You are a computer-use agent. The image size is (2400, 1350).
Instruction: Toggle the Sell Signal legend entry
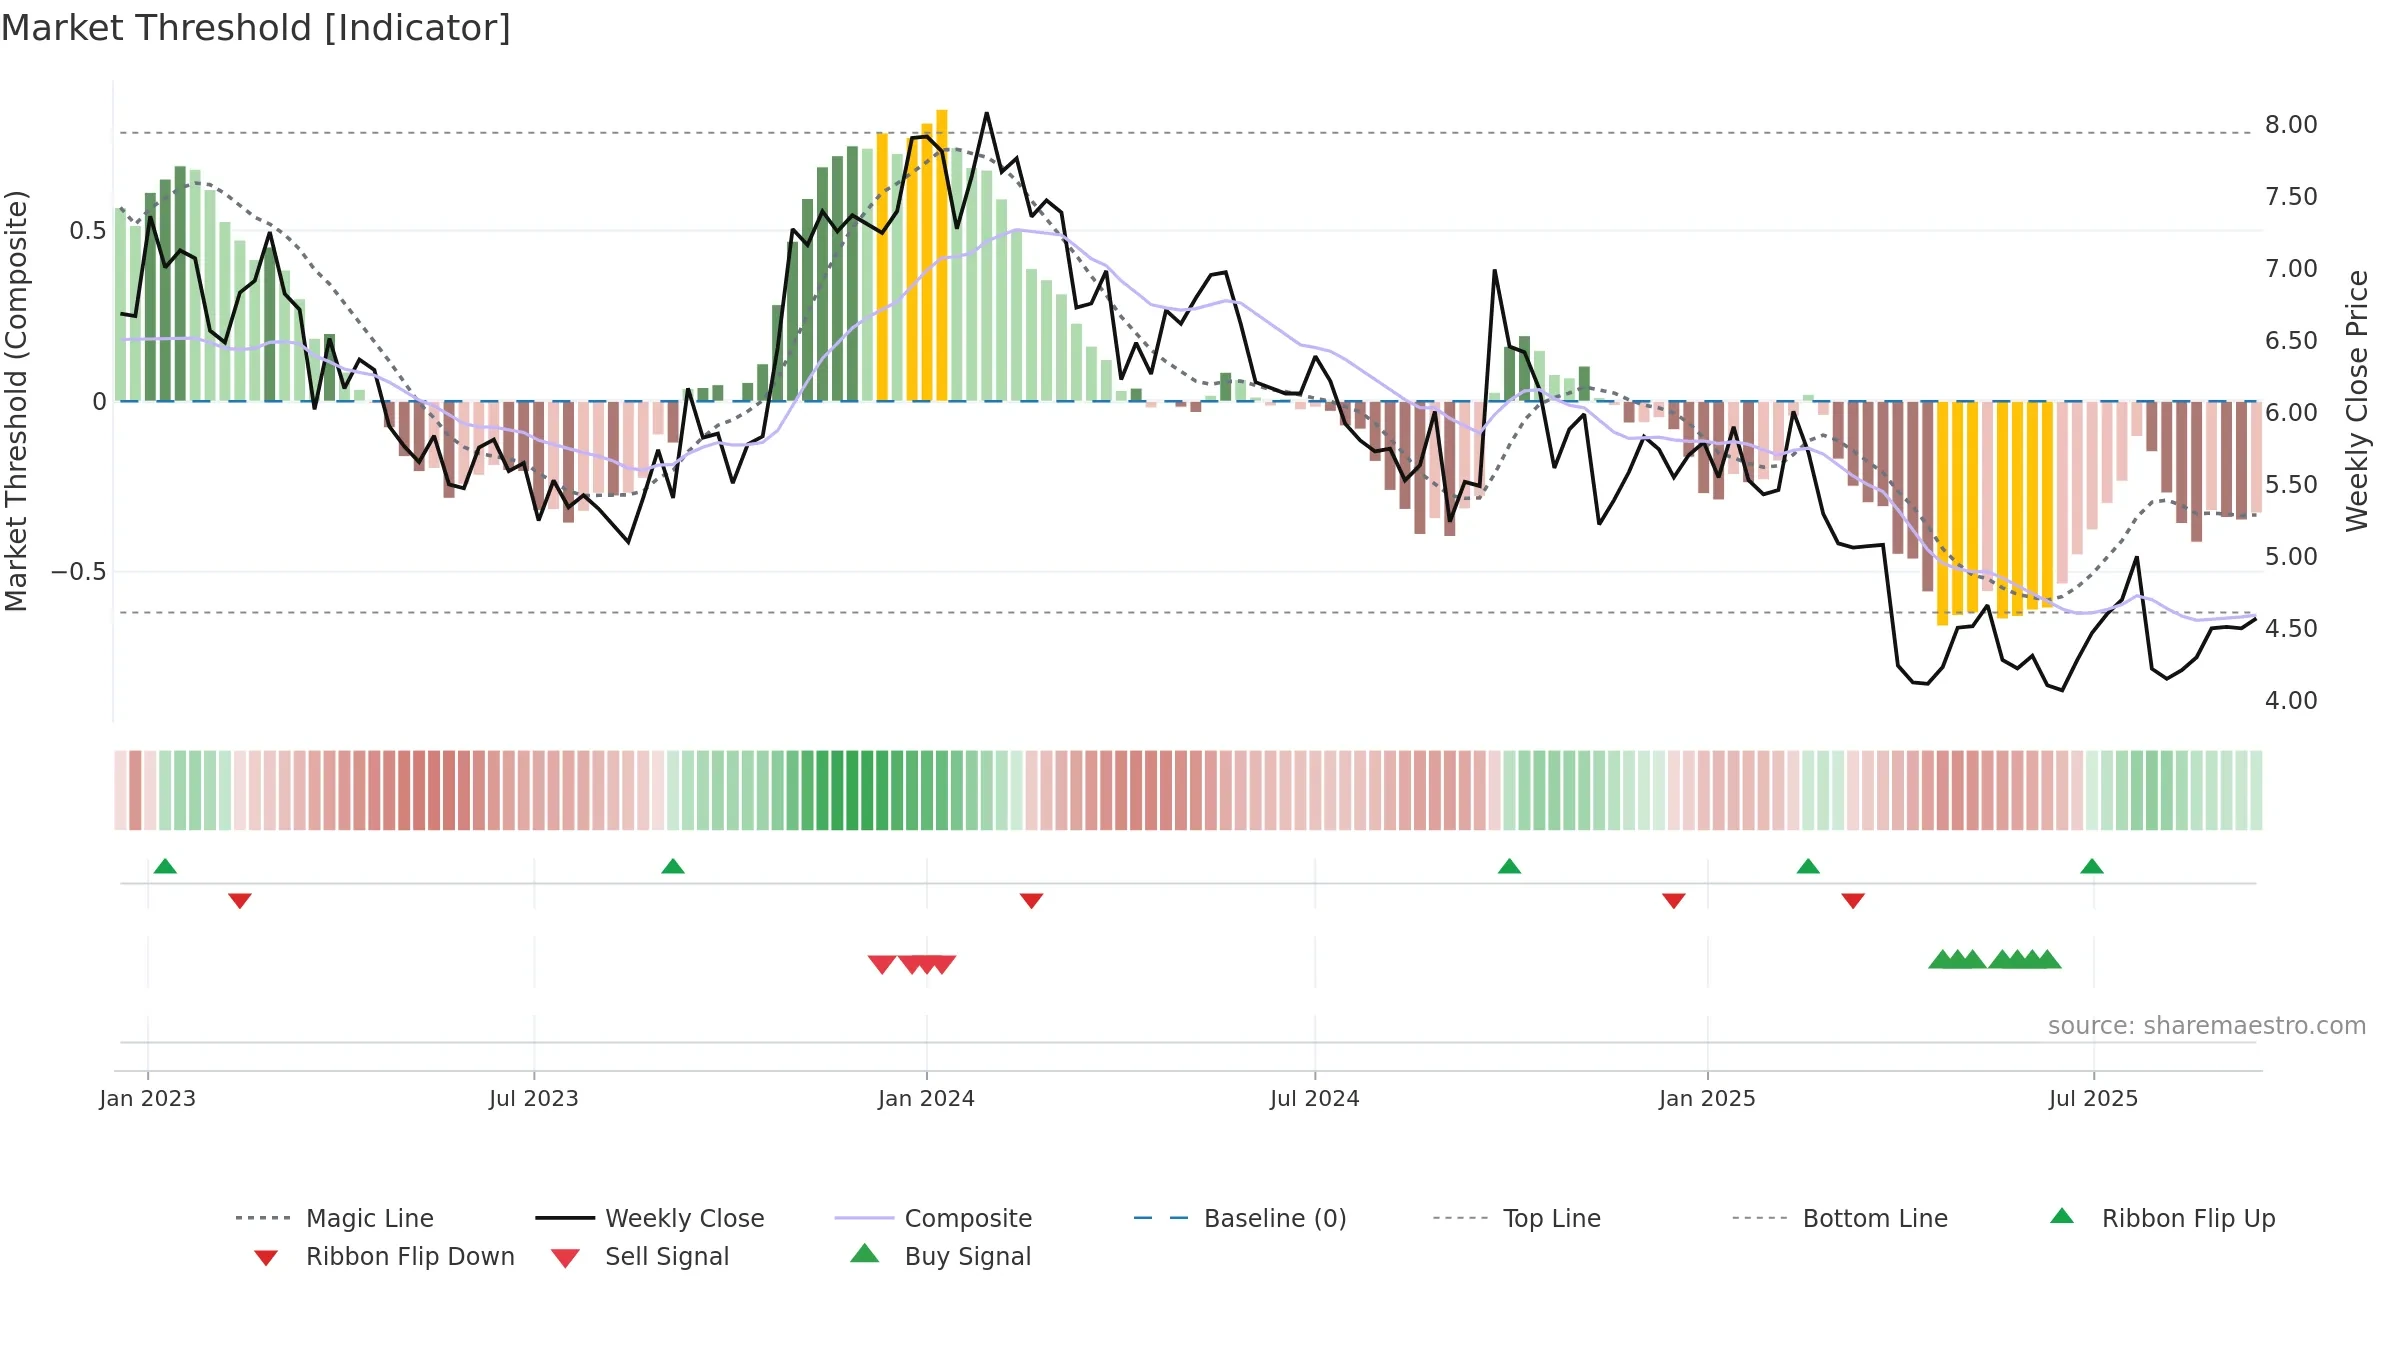640,1256
